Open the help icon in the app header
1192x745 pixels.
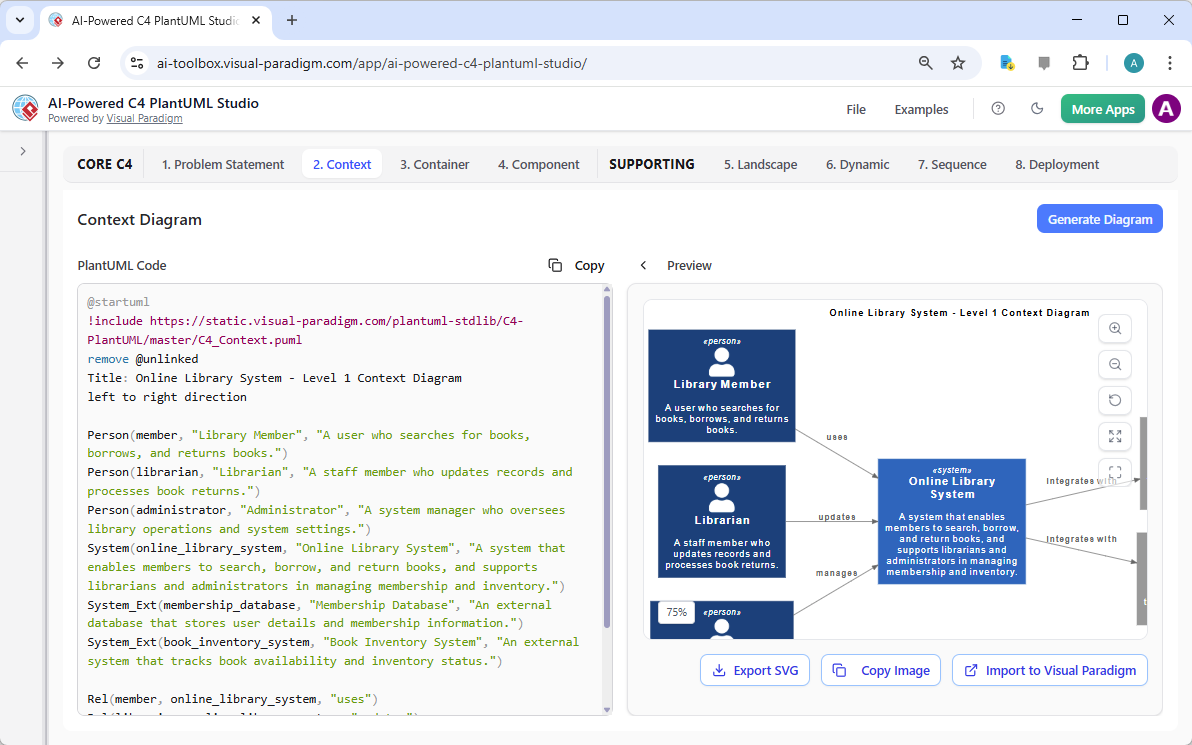997,109
